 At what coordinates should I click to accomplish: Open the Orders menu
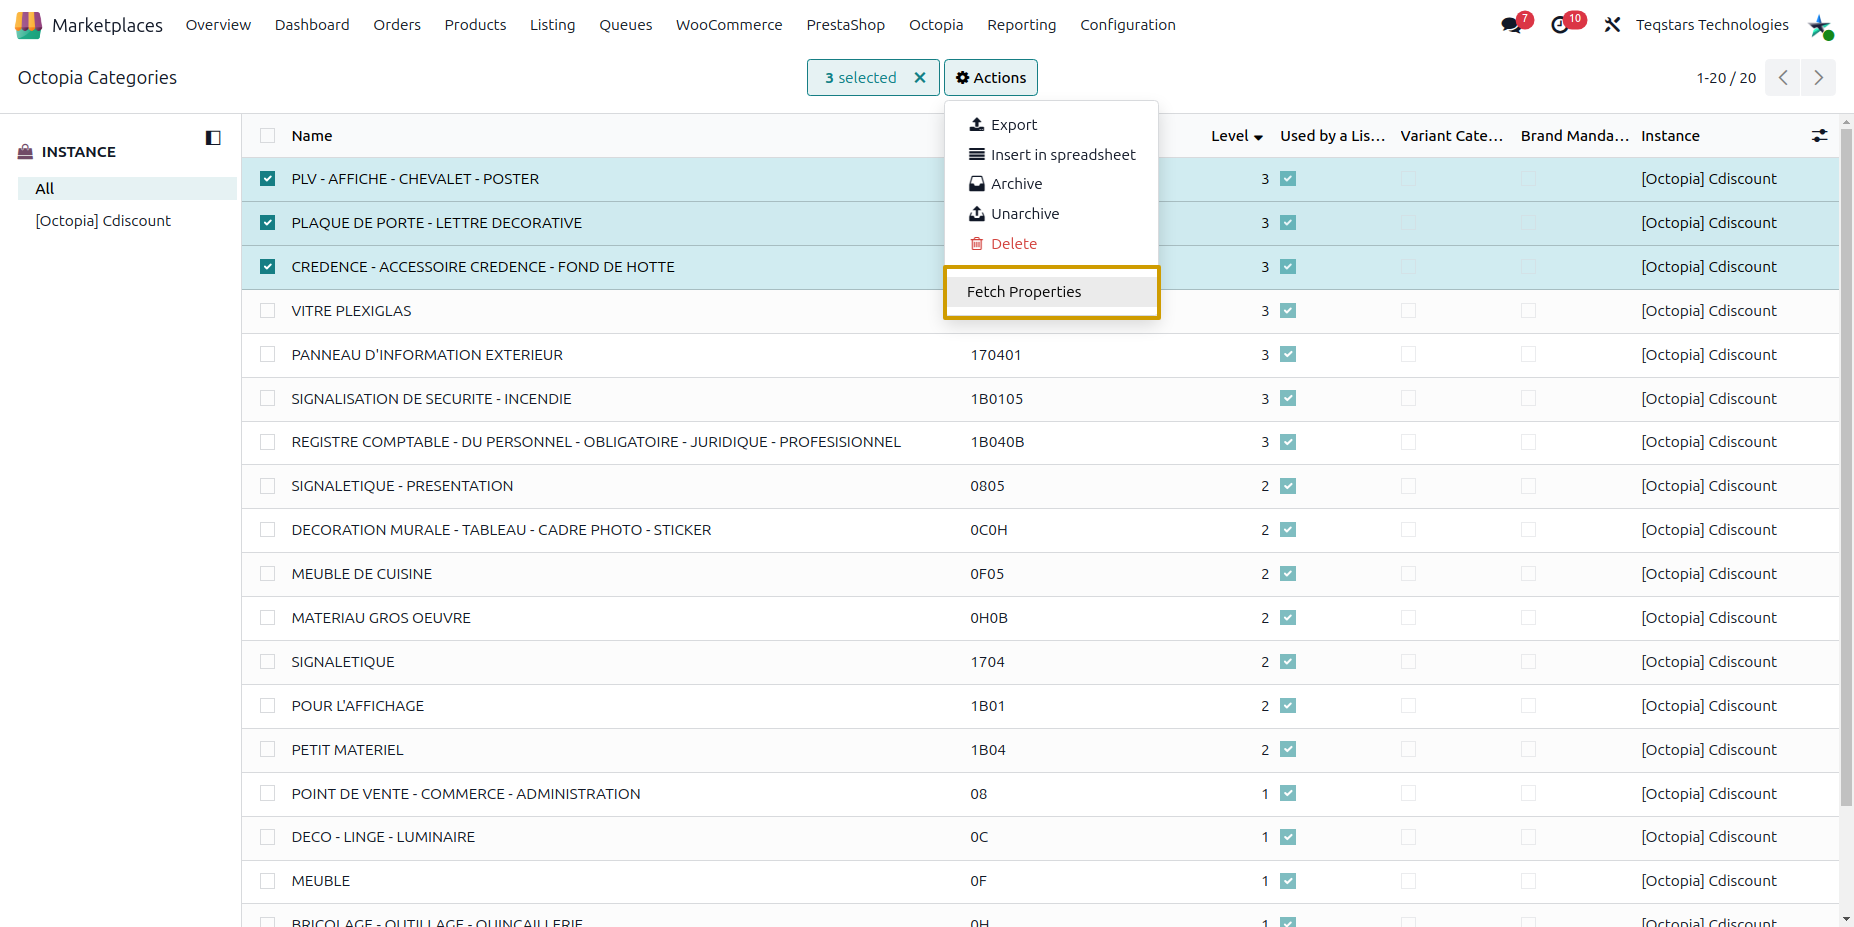click(x=397, y=25)
